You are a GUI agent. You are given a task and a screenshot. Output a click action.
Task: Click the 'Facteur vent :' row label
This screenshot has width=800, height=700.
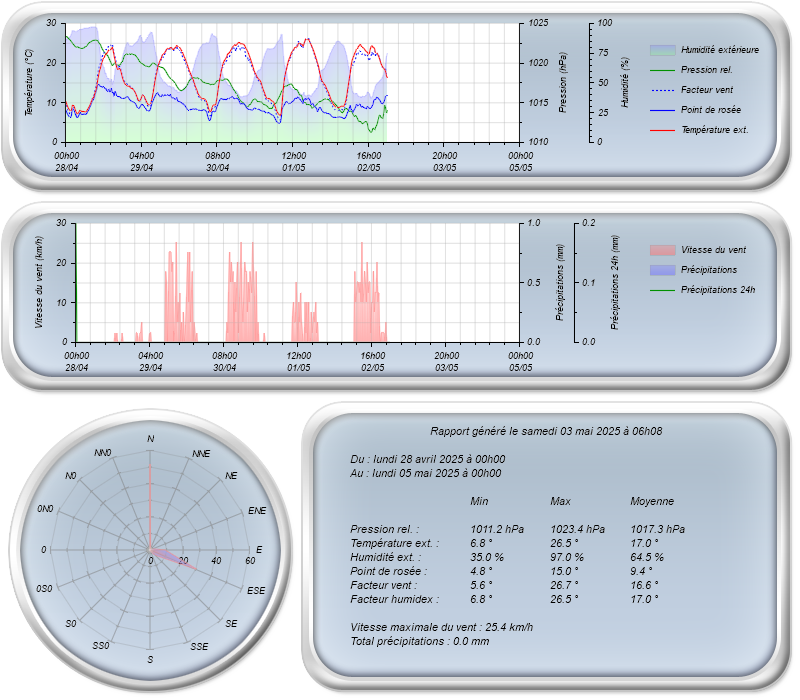384,585
